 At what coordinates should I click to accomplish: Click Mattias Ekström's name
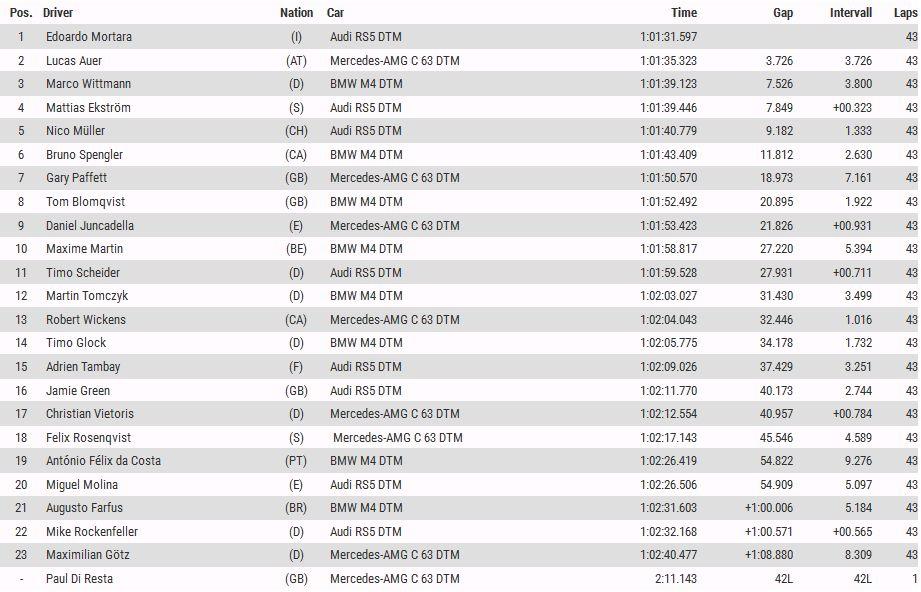pos(88,107)
